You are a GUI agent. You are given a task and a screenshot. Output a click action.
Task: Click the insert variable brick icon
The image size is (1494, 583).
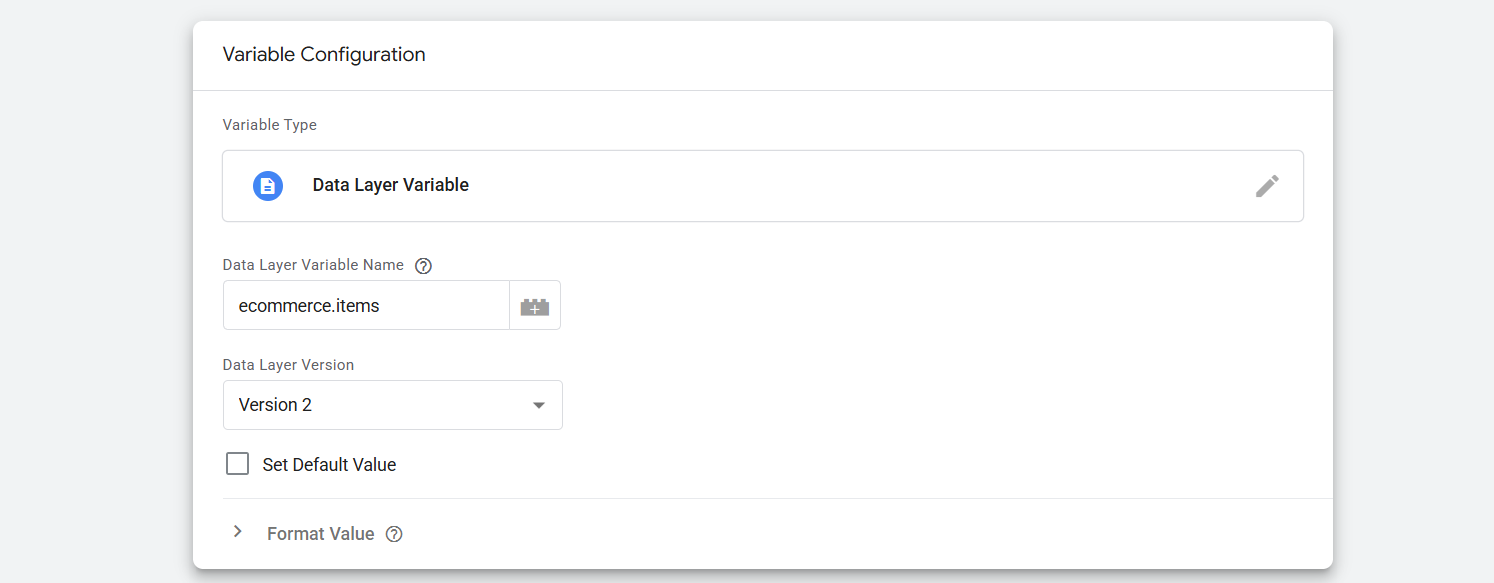535,306
